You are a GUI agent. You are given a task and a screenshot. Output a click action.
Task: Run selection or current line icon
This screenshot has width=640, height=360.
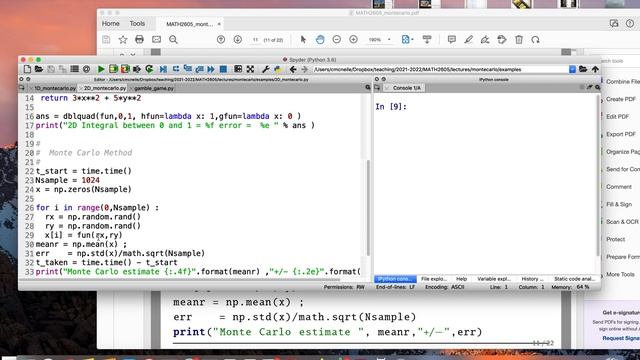(137, 69)
